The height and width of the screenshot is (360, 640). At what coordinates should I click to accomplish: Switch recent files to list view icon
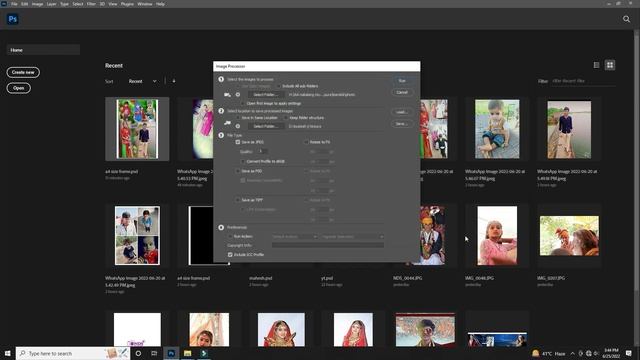596,65
